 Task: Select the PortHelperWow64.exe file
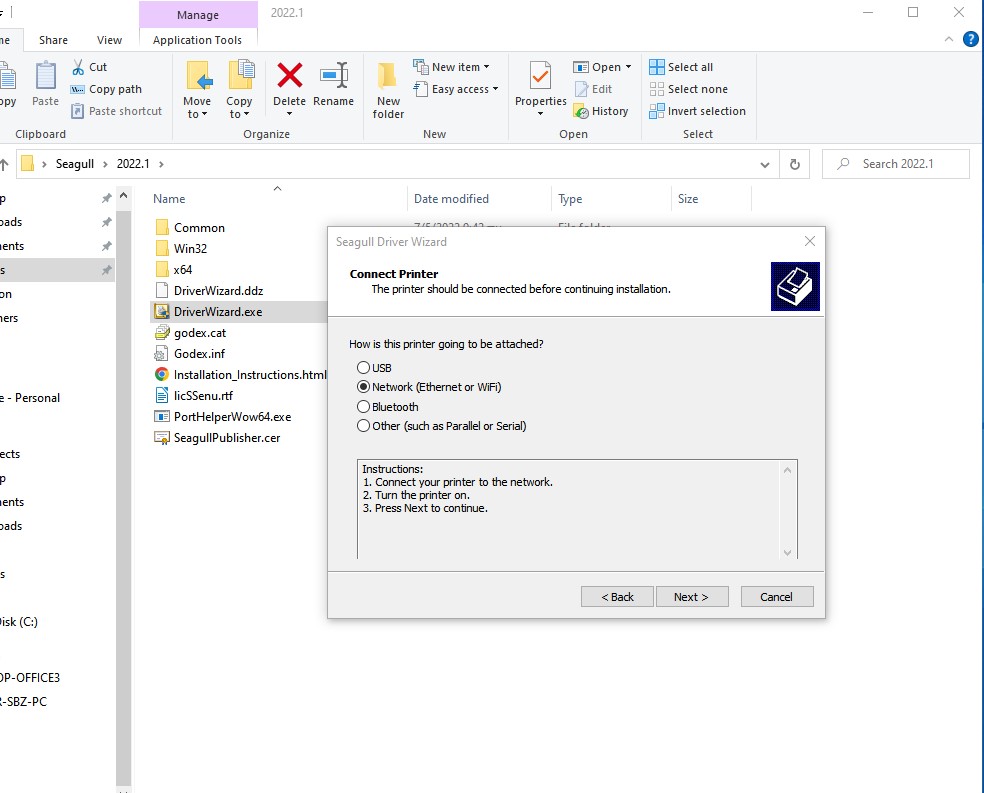[223, 417]
